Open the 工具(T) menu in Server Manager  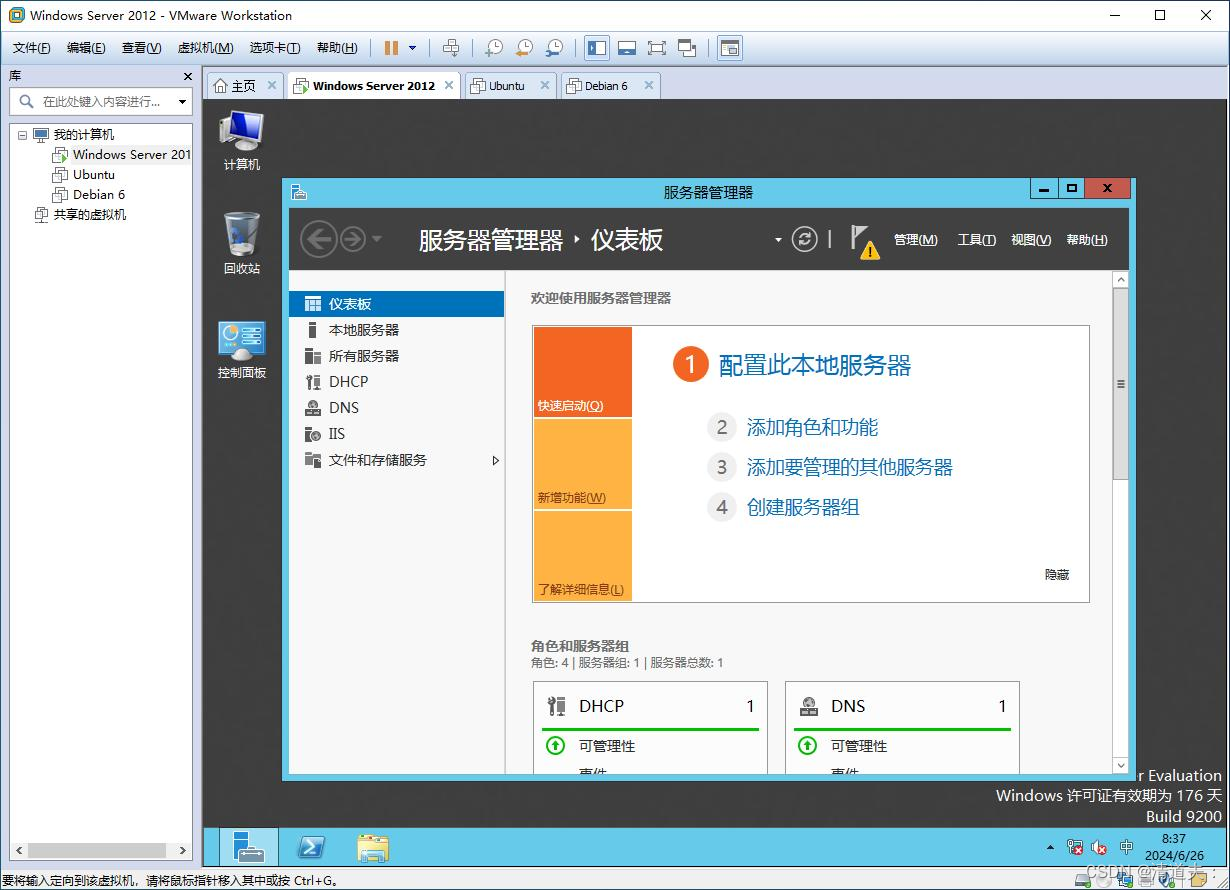(x=976, y=240)
